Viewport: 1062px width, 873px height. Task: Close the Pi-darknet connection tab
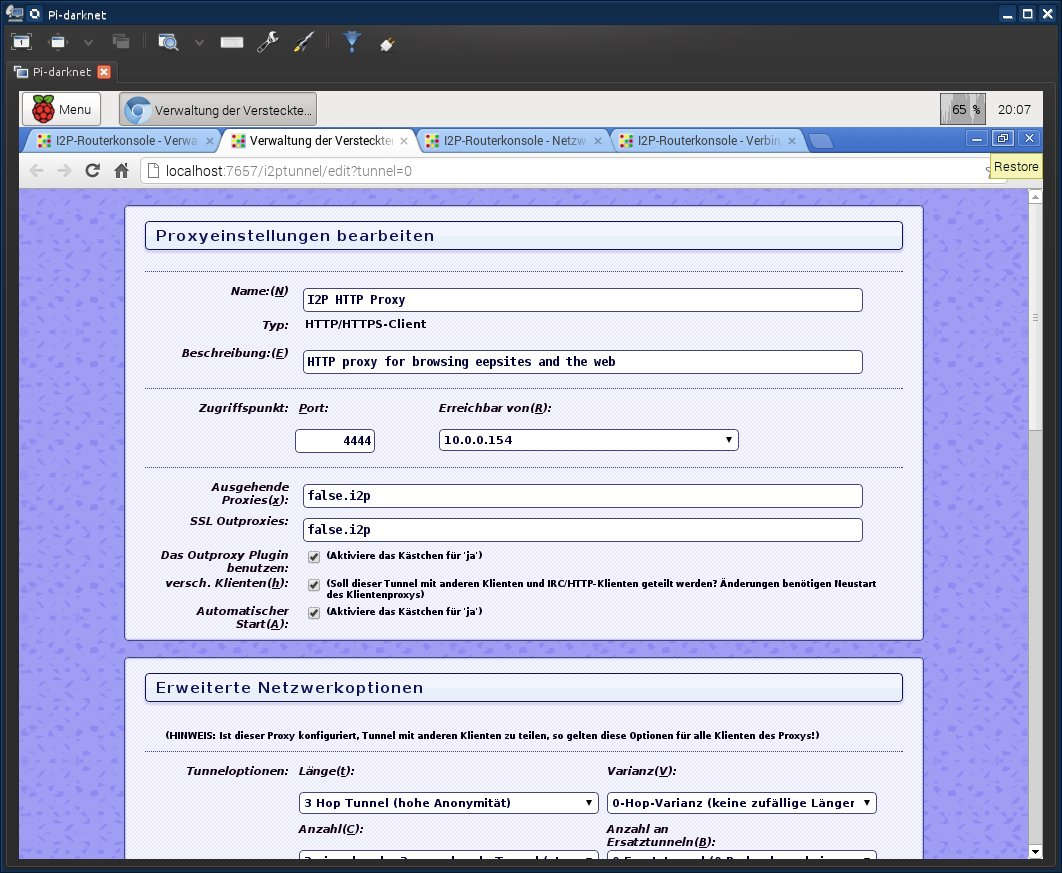click(x=104, y=72)
